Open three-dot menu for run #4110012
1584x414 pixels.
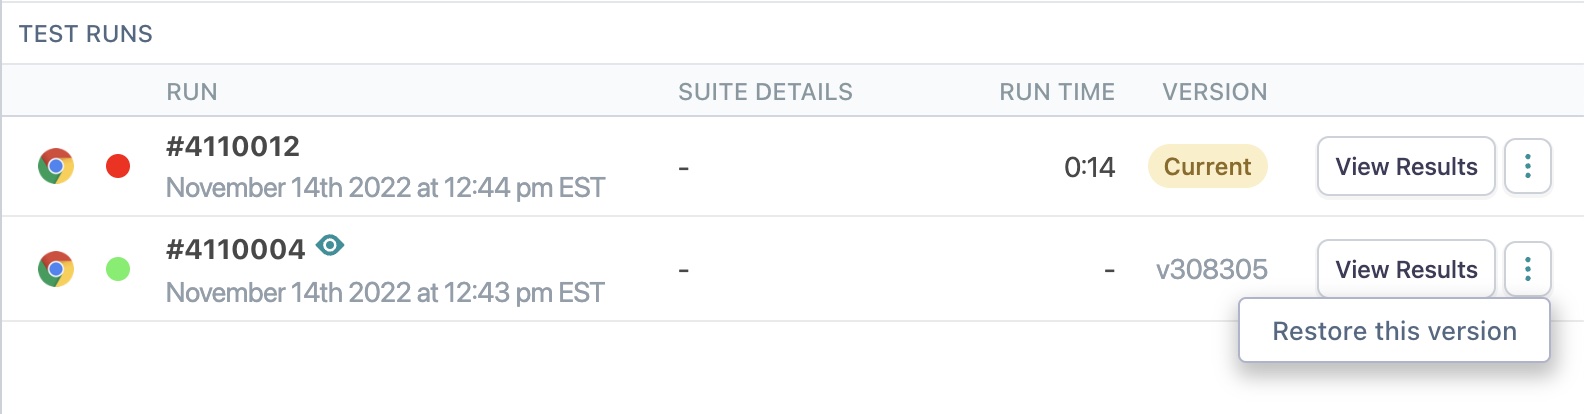click(1527, 166)
